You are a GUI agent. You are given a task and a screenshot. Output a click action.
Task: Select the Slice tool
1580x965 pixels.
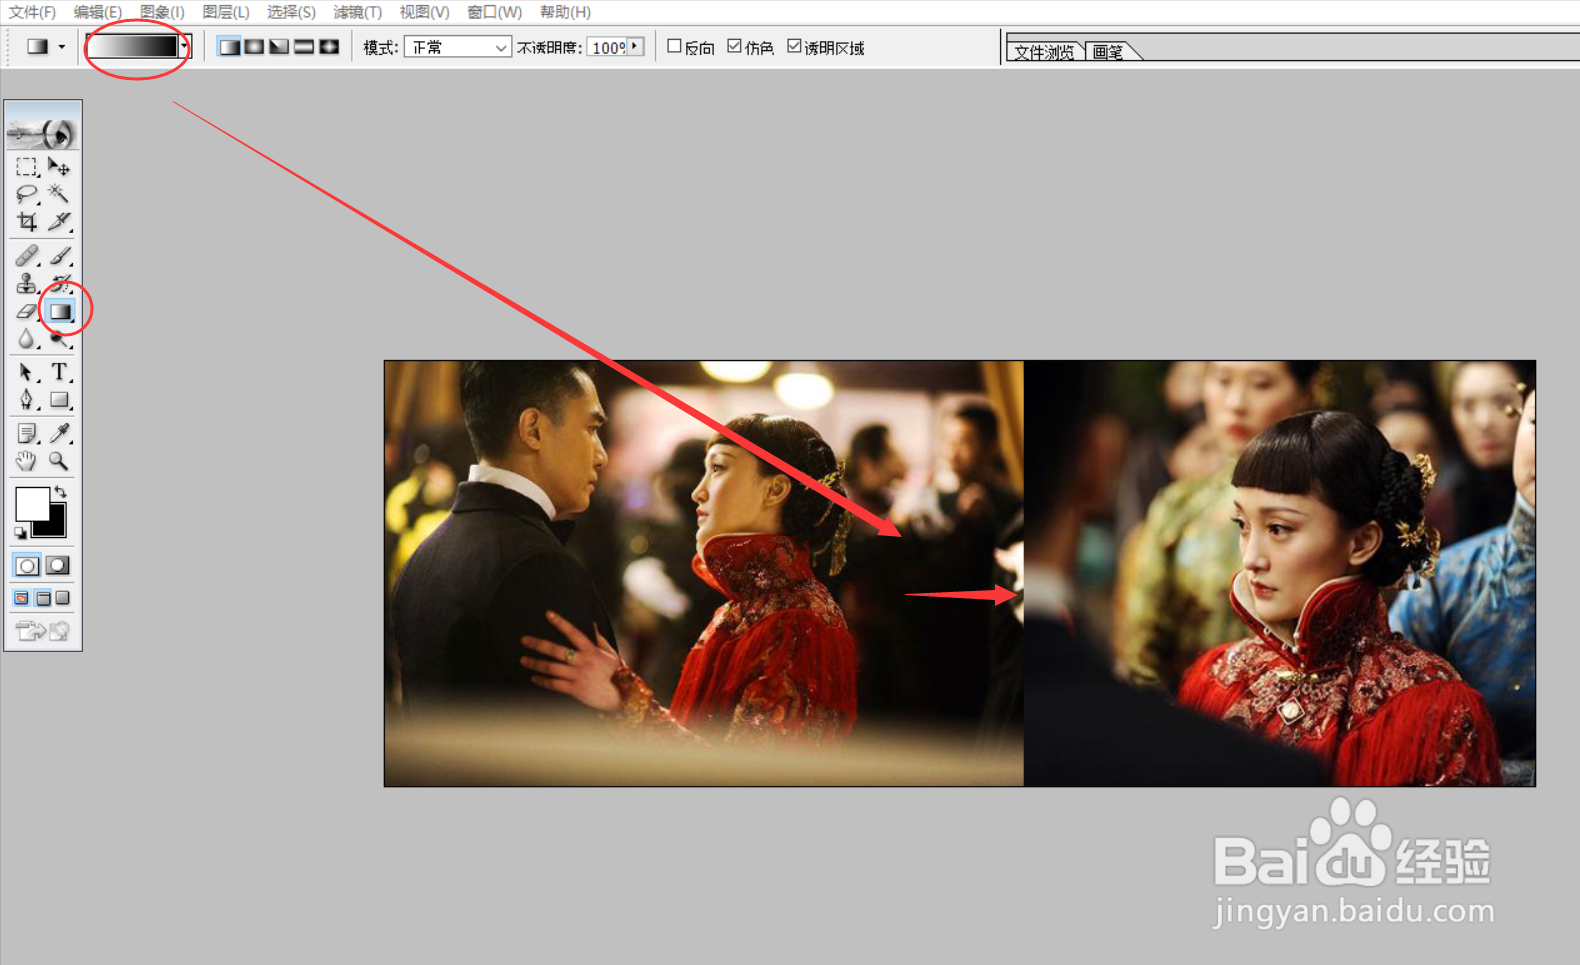pos(59,221)
